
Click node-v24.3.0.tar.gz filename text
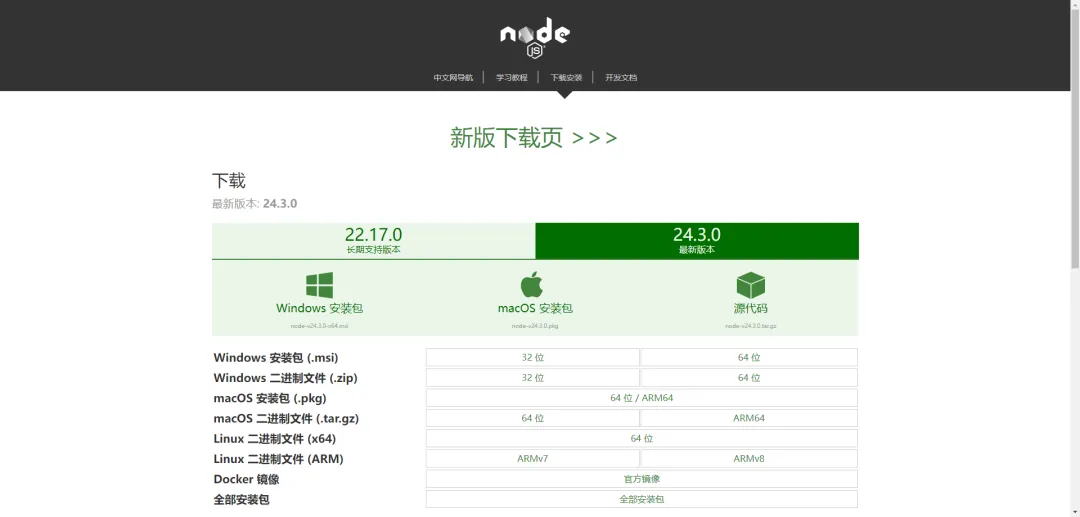tap(750, 326)
